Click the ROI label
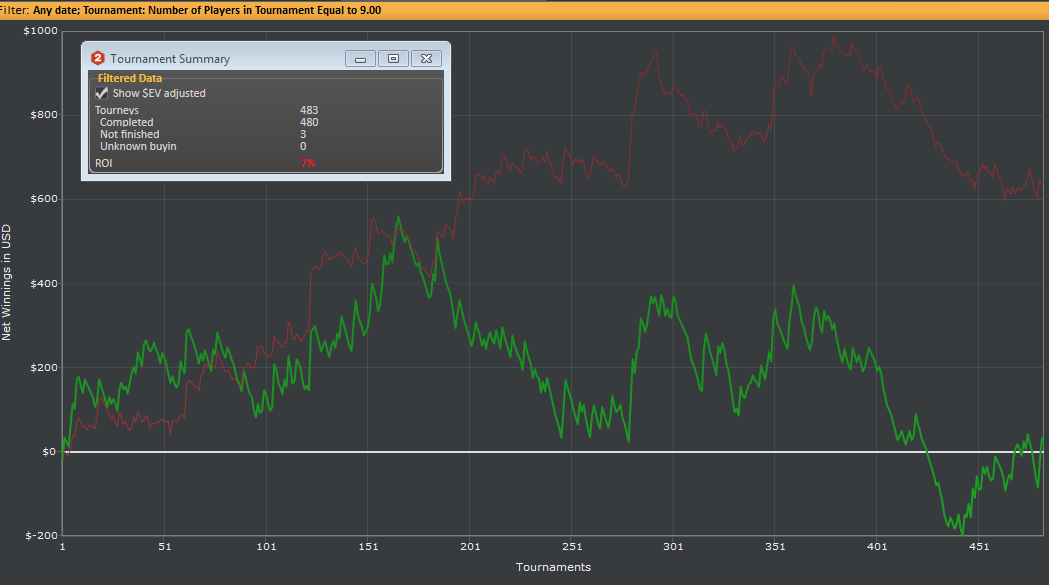The height and width of the screenshot is (585, 1049). click(x=104, y=163)
